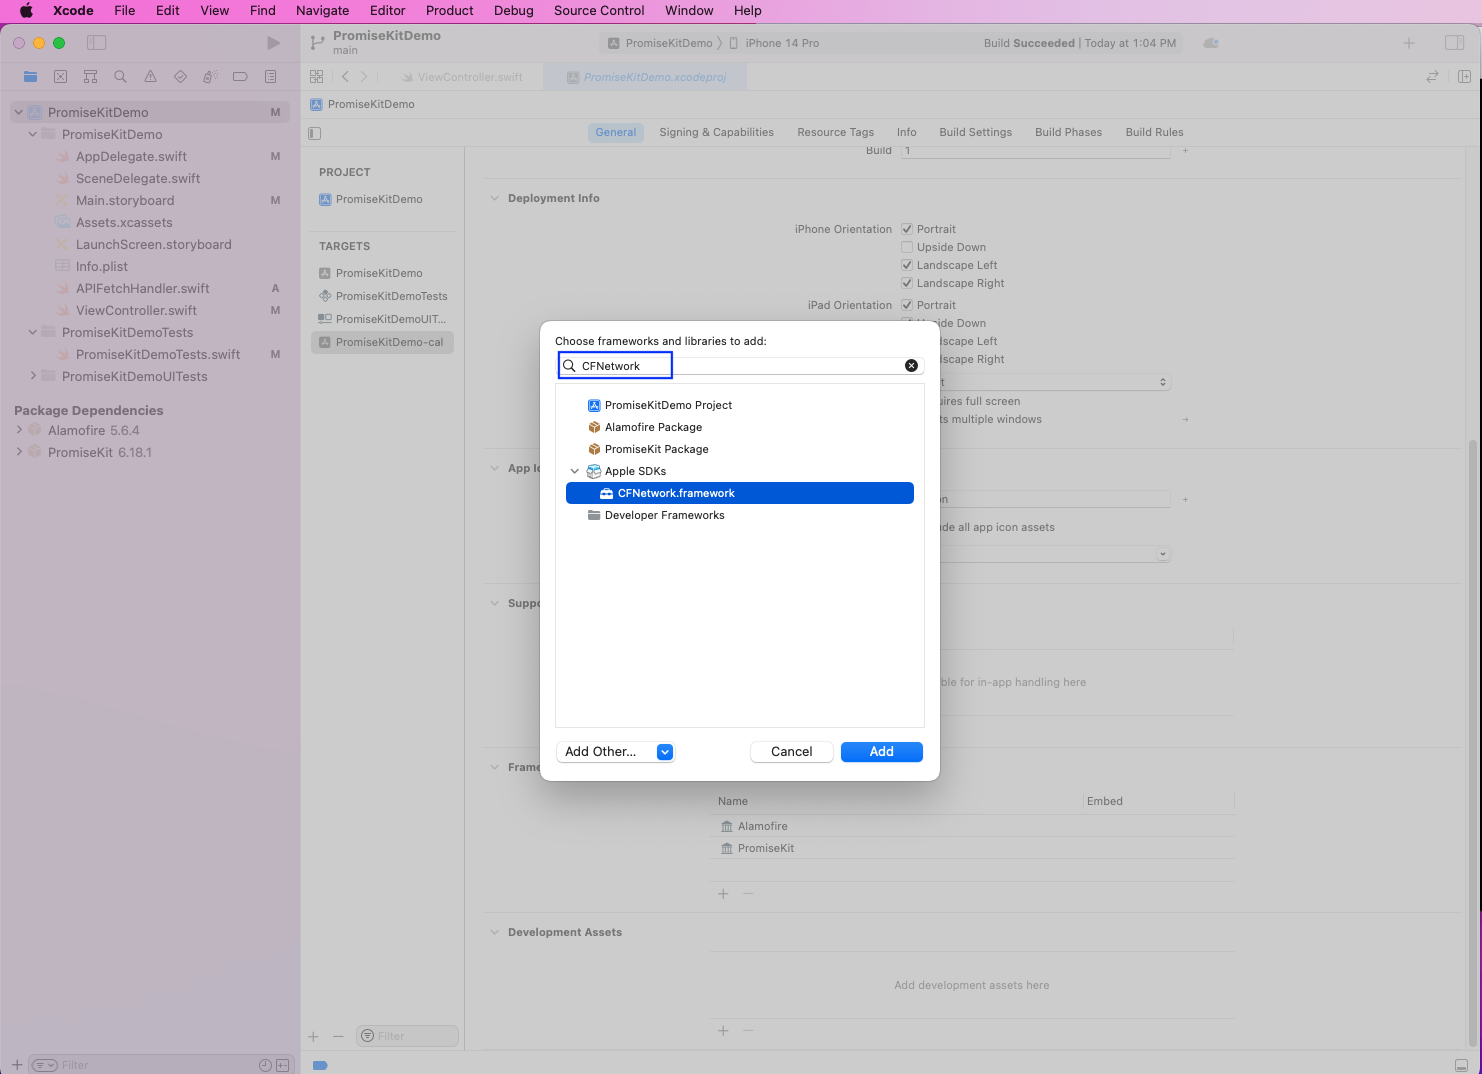Toggle iPhone Upside Down checkbox
This screenshot has width=1482, height=1074.
[907, 247]
